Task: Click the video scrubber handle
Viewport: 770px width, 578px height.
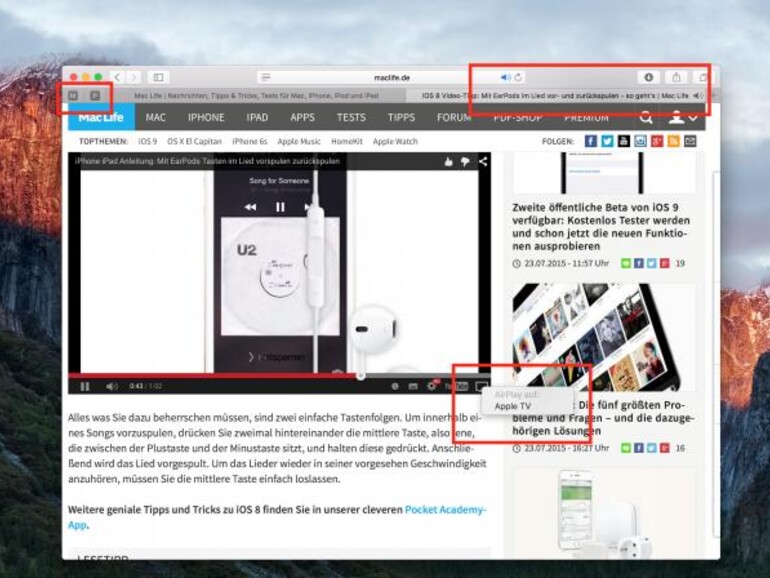Action: click(360, 376)
